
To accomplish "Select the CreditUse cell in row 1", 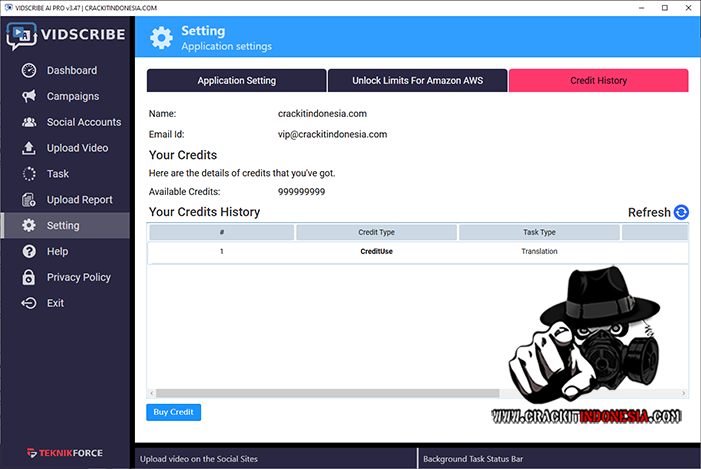I will (376, 251).
